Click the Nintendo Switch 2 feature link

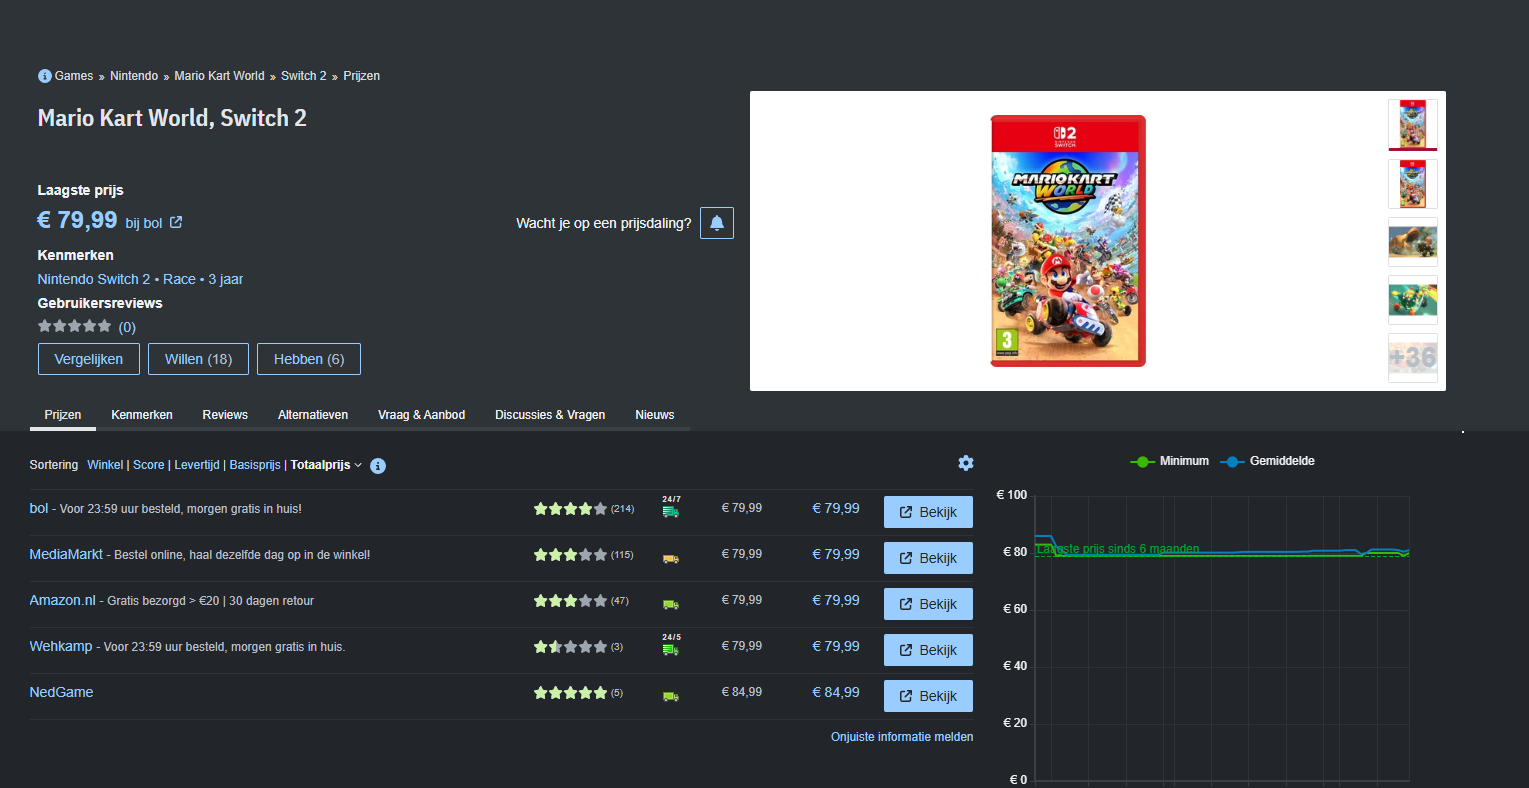94,279
